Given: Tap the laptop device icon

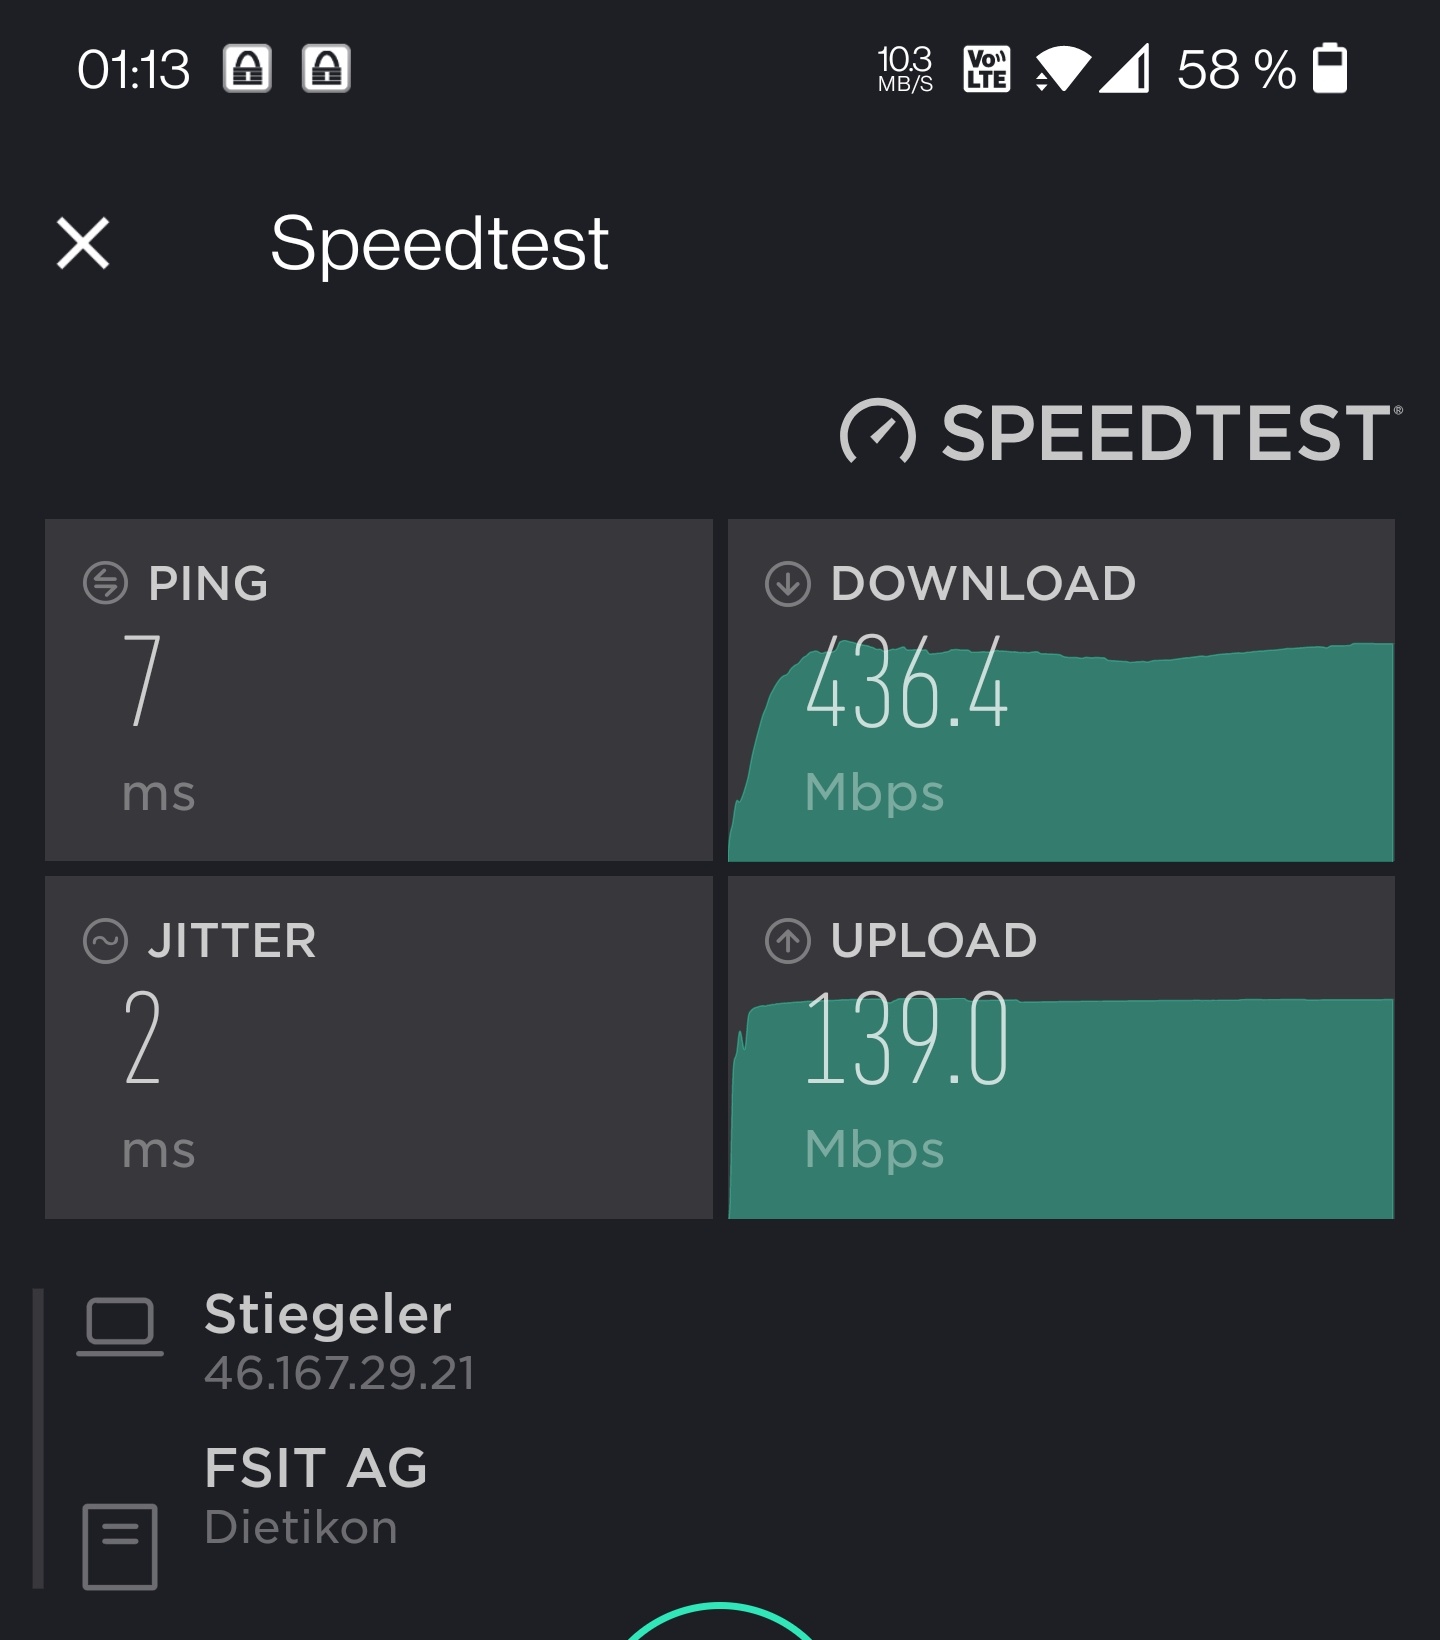Looking at the screenshot, I should [x=120, y=1327].
